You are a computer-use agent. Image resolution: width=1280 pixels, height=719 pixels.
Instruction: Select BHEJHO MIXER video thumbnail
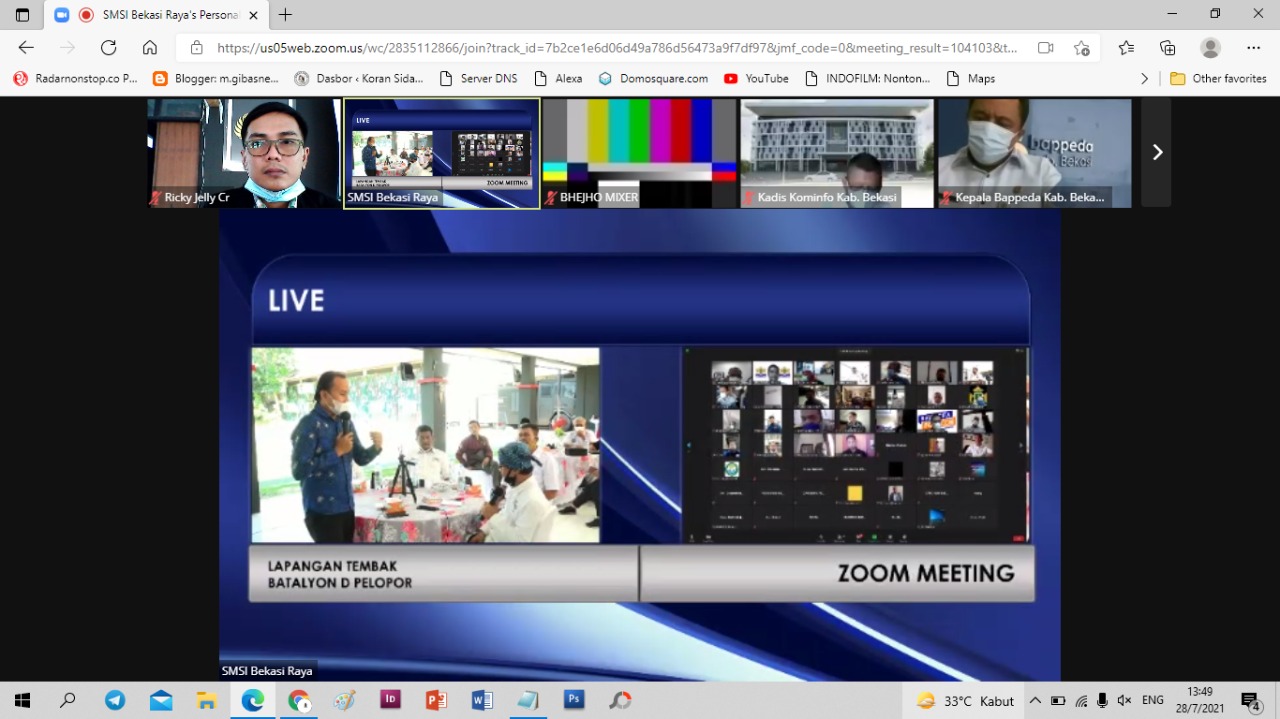[640, 153]
